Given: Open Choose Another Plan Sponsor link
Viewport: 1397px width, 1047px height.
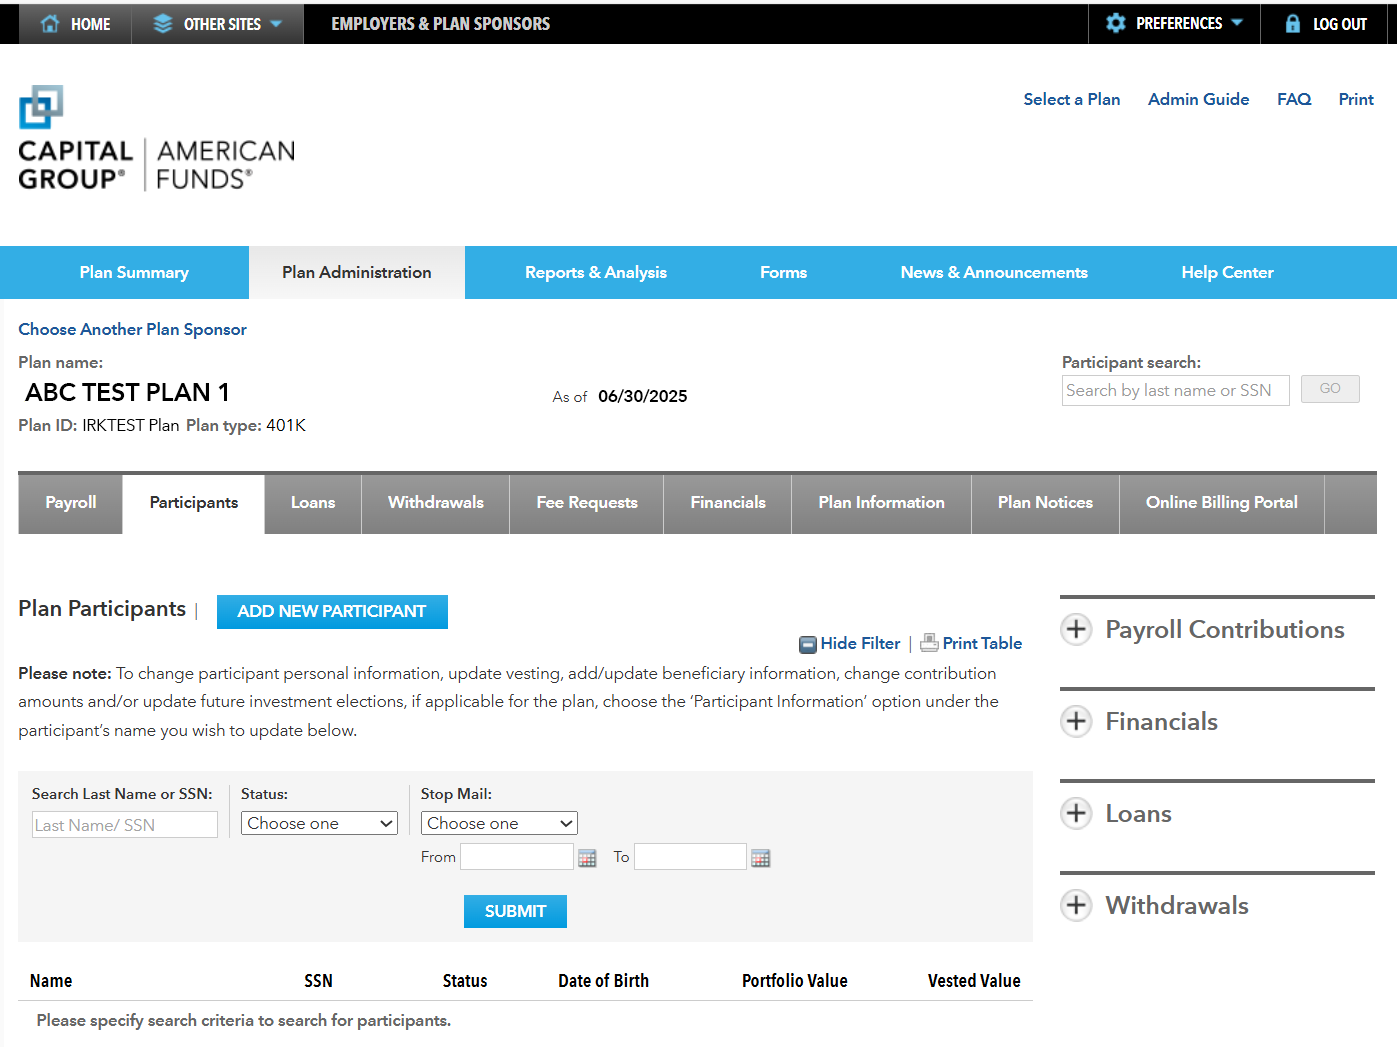Looking at the screenshot, I should point(132,329).
